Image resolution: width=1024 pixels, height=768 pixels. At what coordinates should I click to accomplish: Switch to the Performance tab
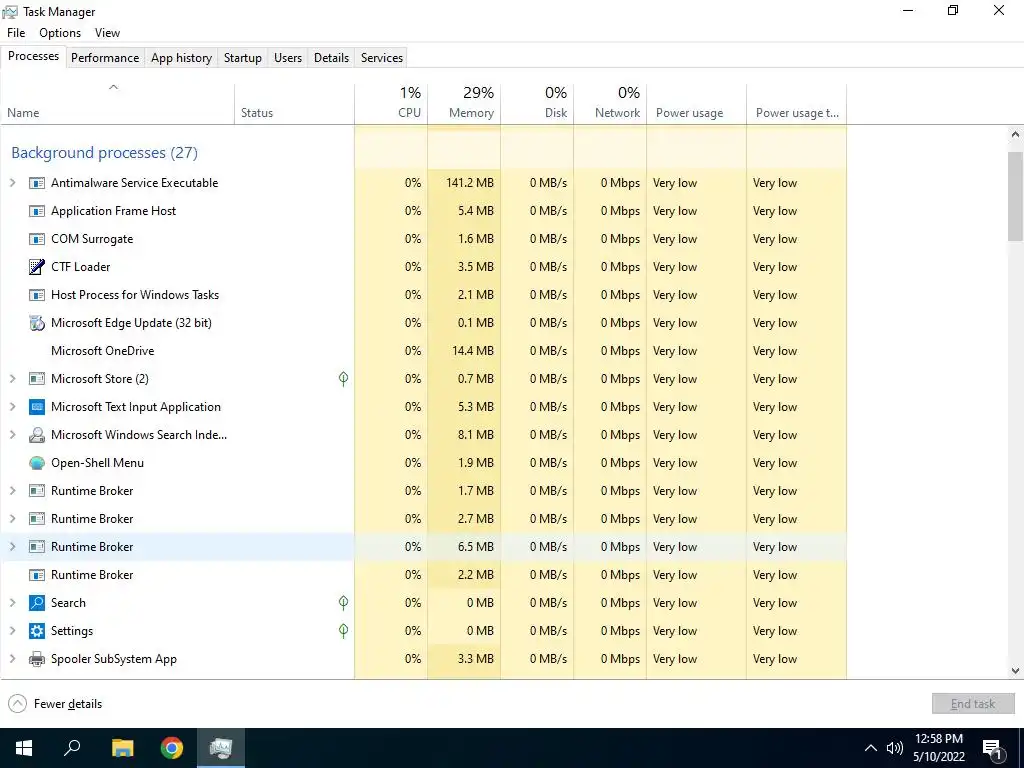(x=105, y=57)
